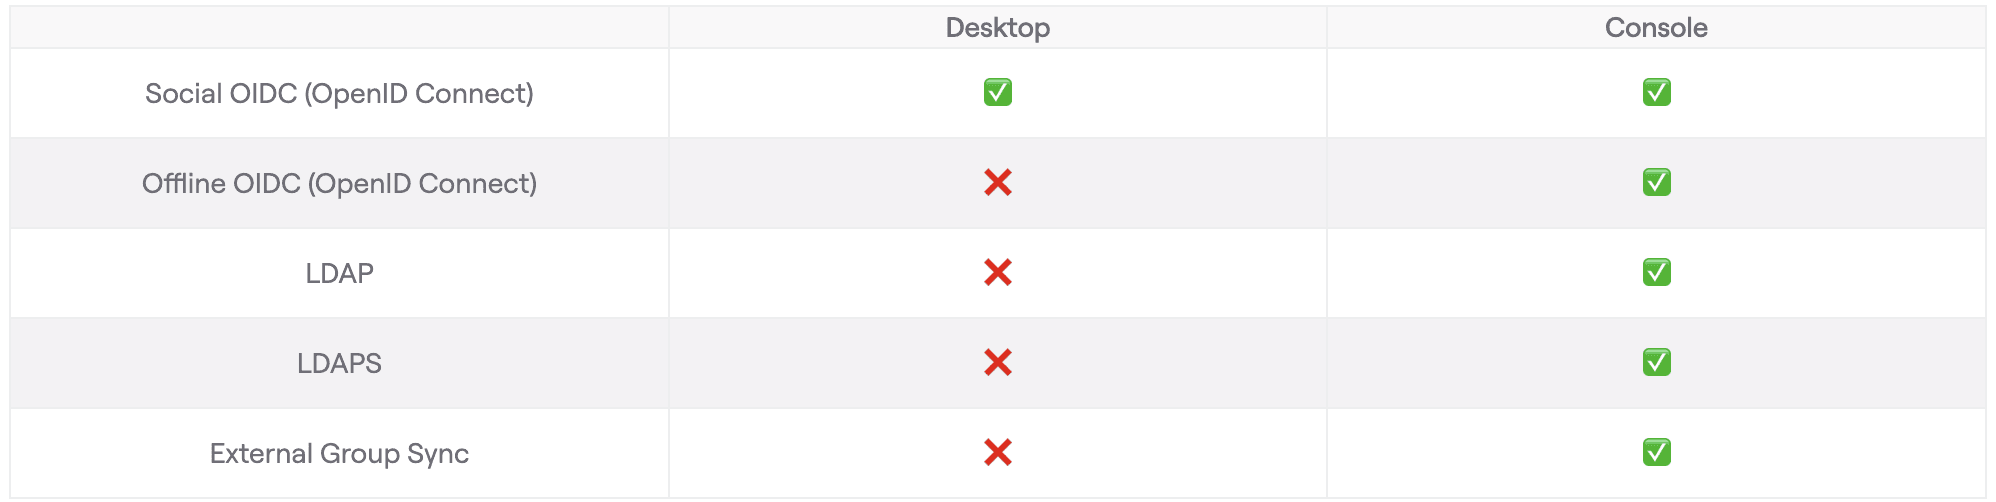
Task: Click the empty top-left header cell
Action: [x=339, y=28]
